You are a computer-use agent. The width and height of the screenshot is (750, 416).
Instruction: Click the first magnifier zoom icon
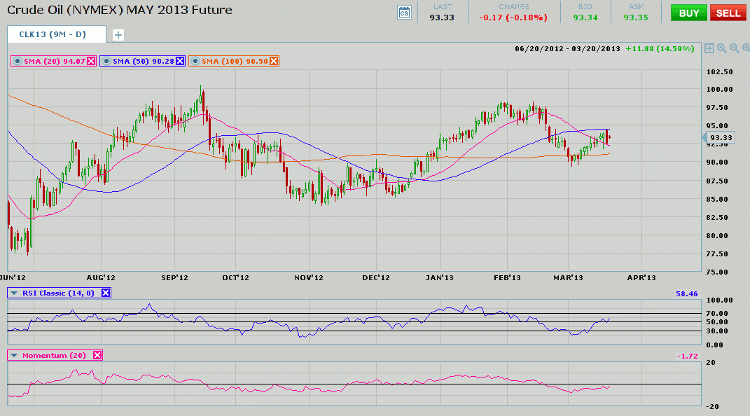722,47
